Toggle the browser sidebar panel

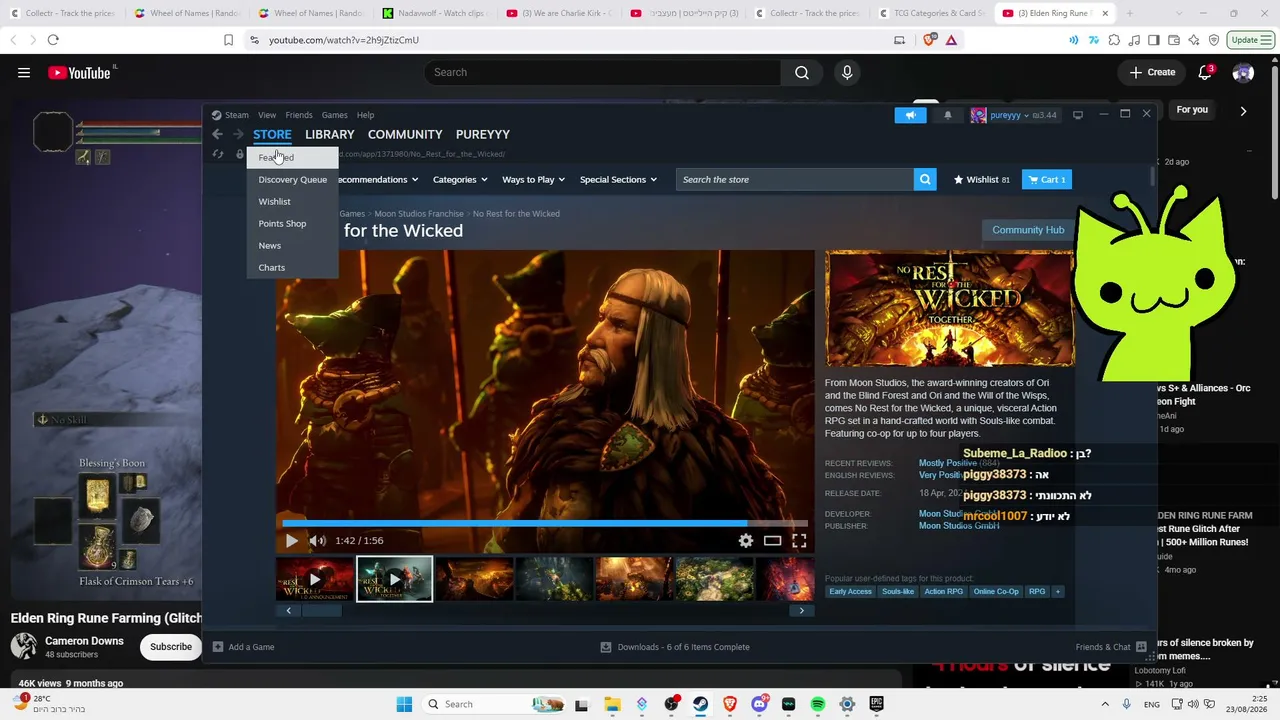1154,40
